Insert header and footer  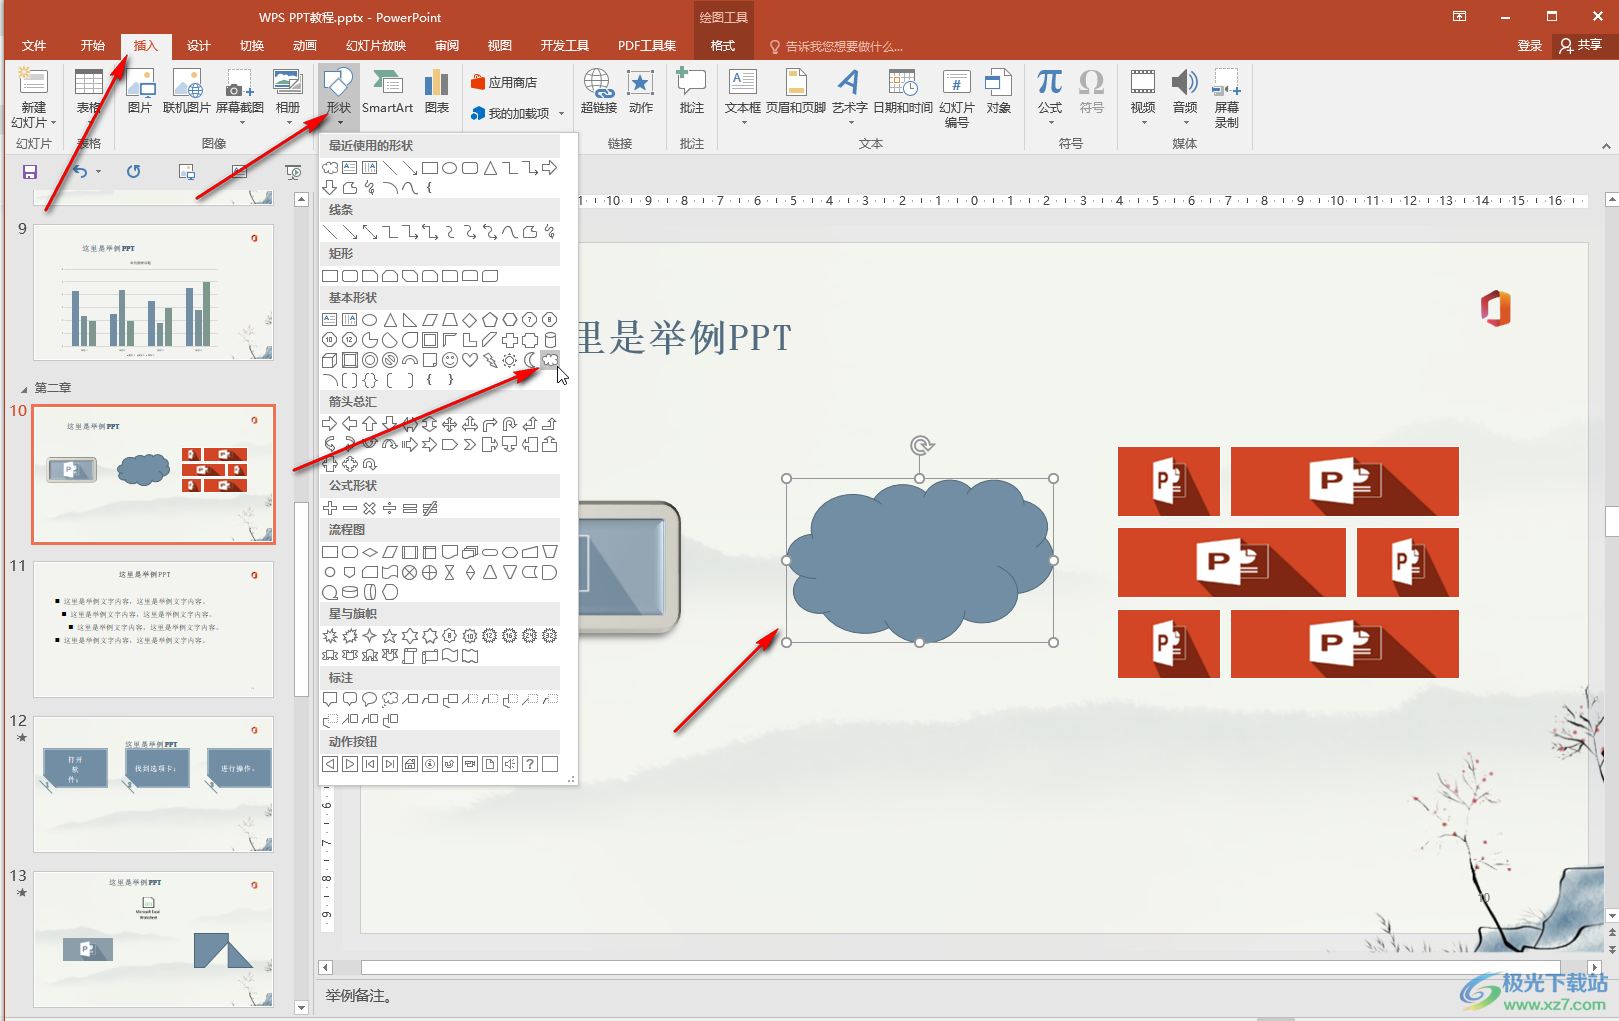pos(796,92)
